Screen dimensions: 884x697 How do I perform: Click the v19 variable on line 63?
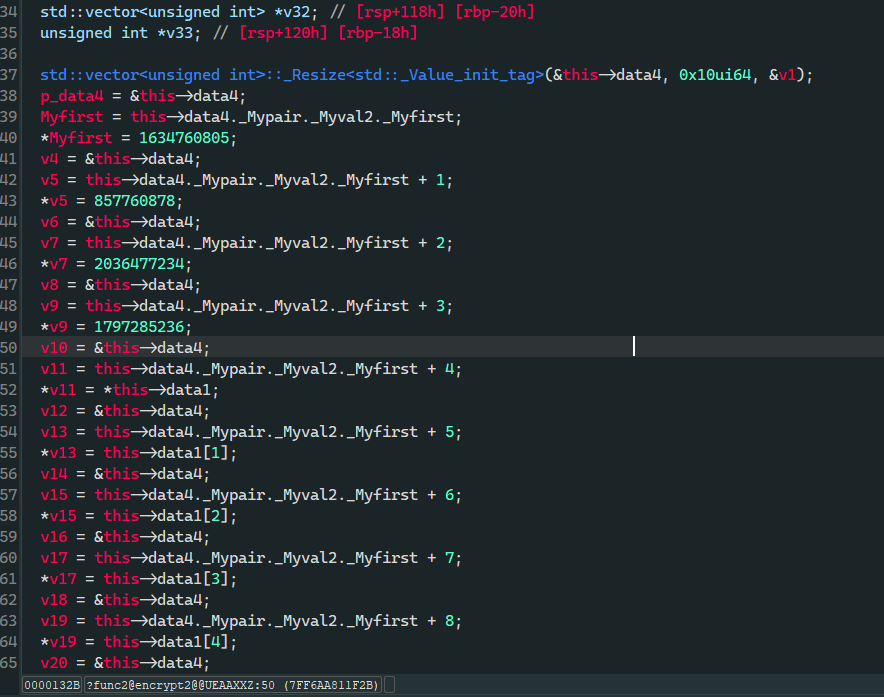(x=53, y=621)
